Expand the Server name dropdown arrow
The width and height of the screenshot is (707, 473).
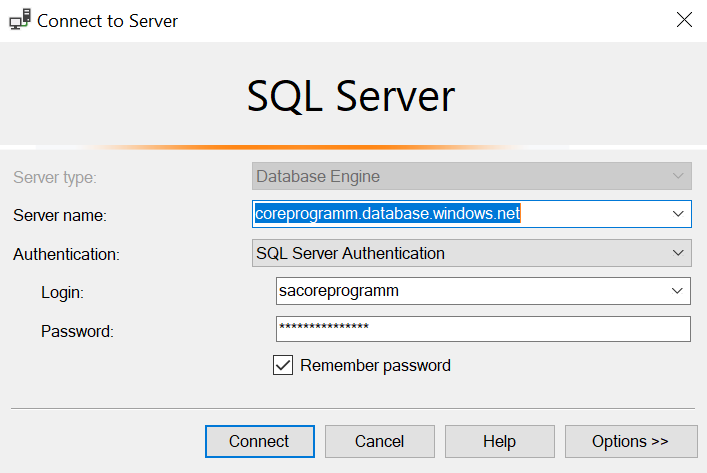pyautogui.click(x=678, y=214)
